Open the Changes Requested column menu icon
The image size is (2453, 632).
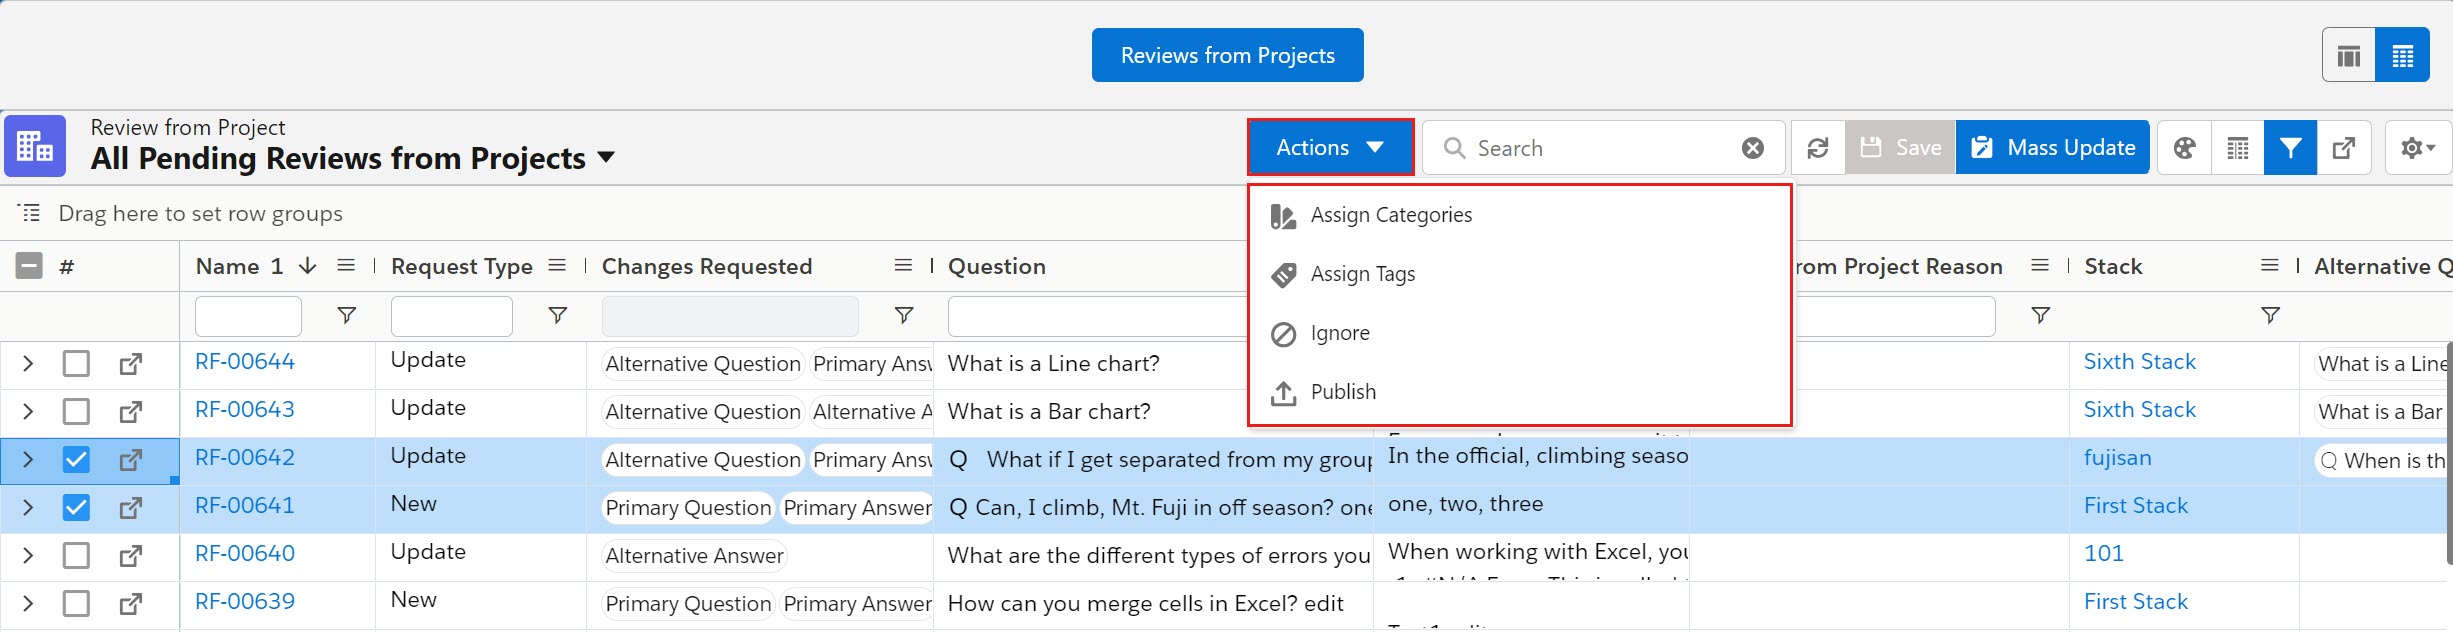tap(904, 266)
